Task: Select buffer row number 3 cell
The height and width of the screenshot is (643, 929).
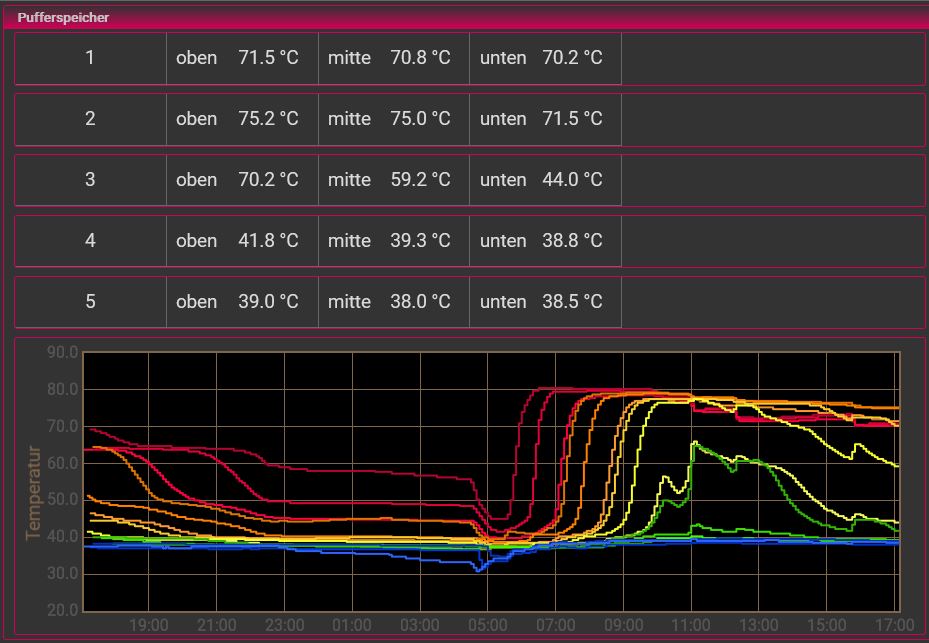Action: click(90, 180)
